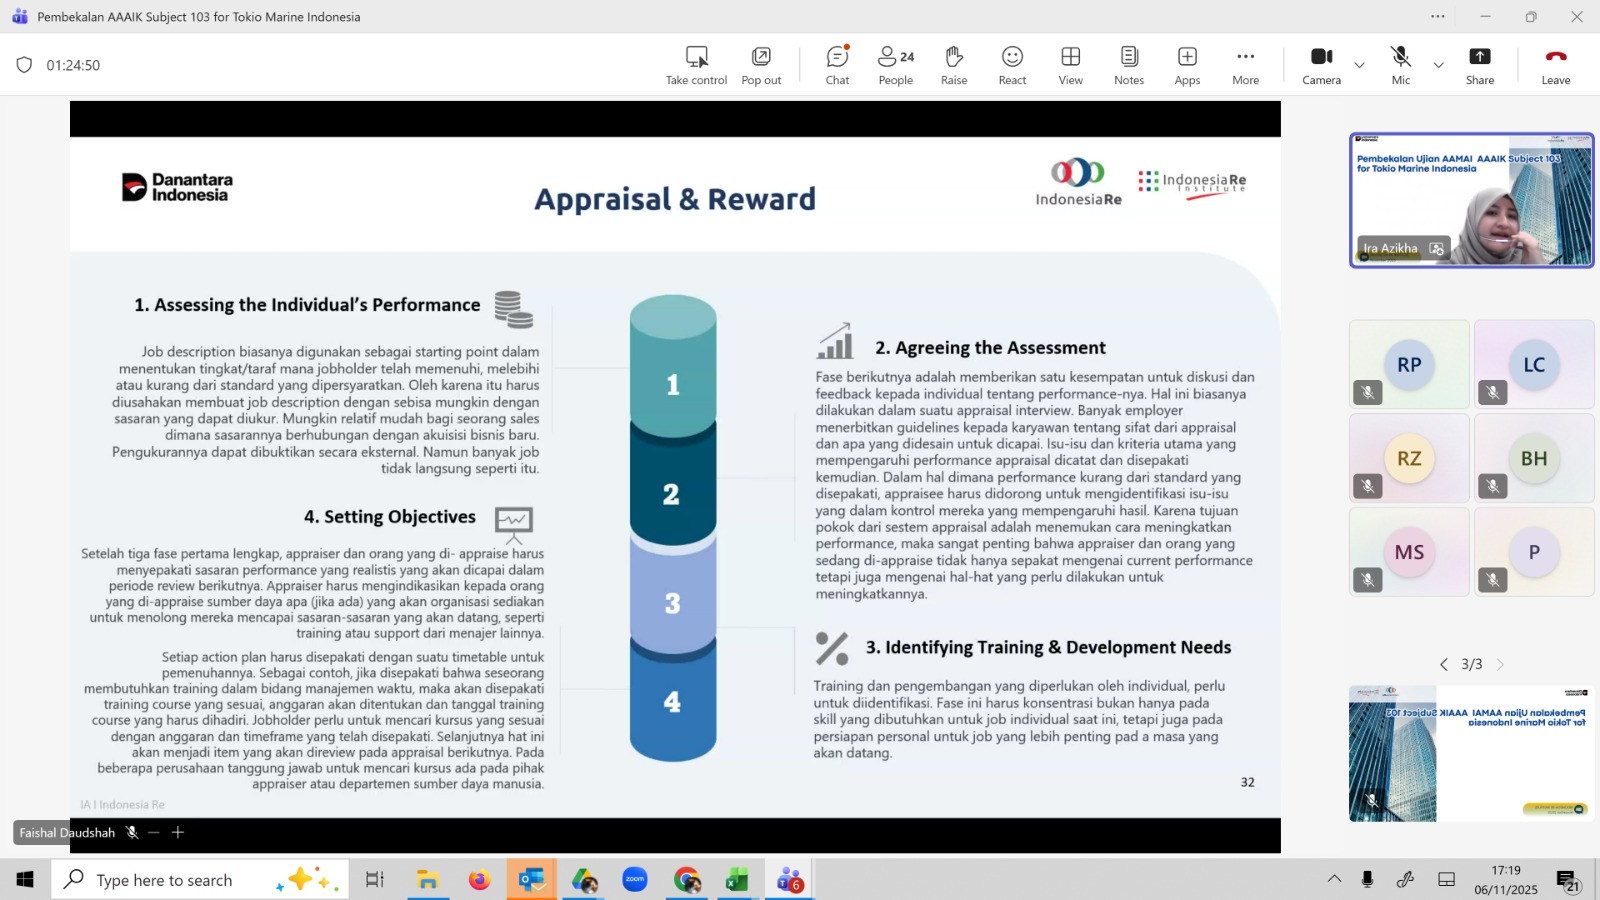This screenshot has width=1600, height=900.
Task: Open the More actions menu
Action: click(1245, 65)
